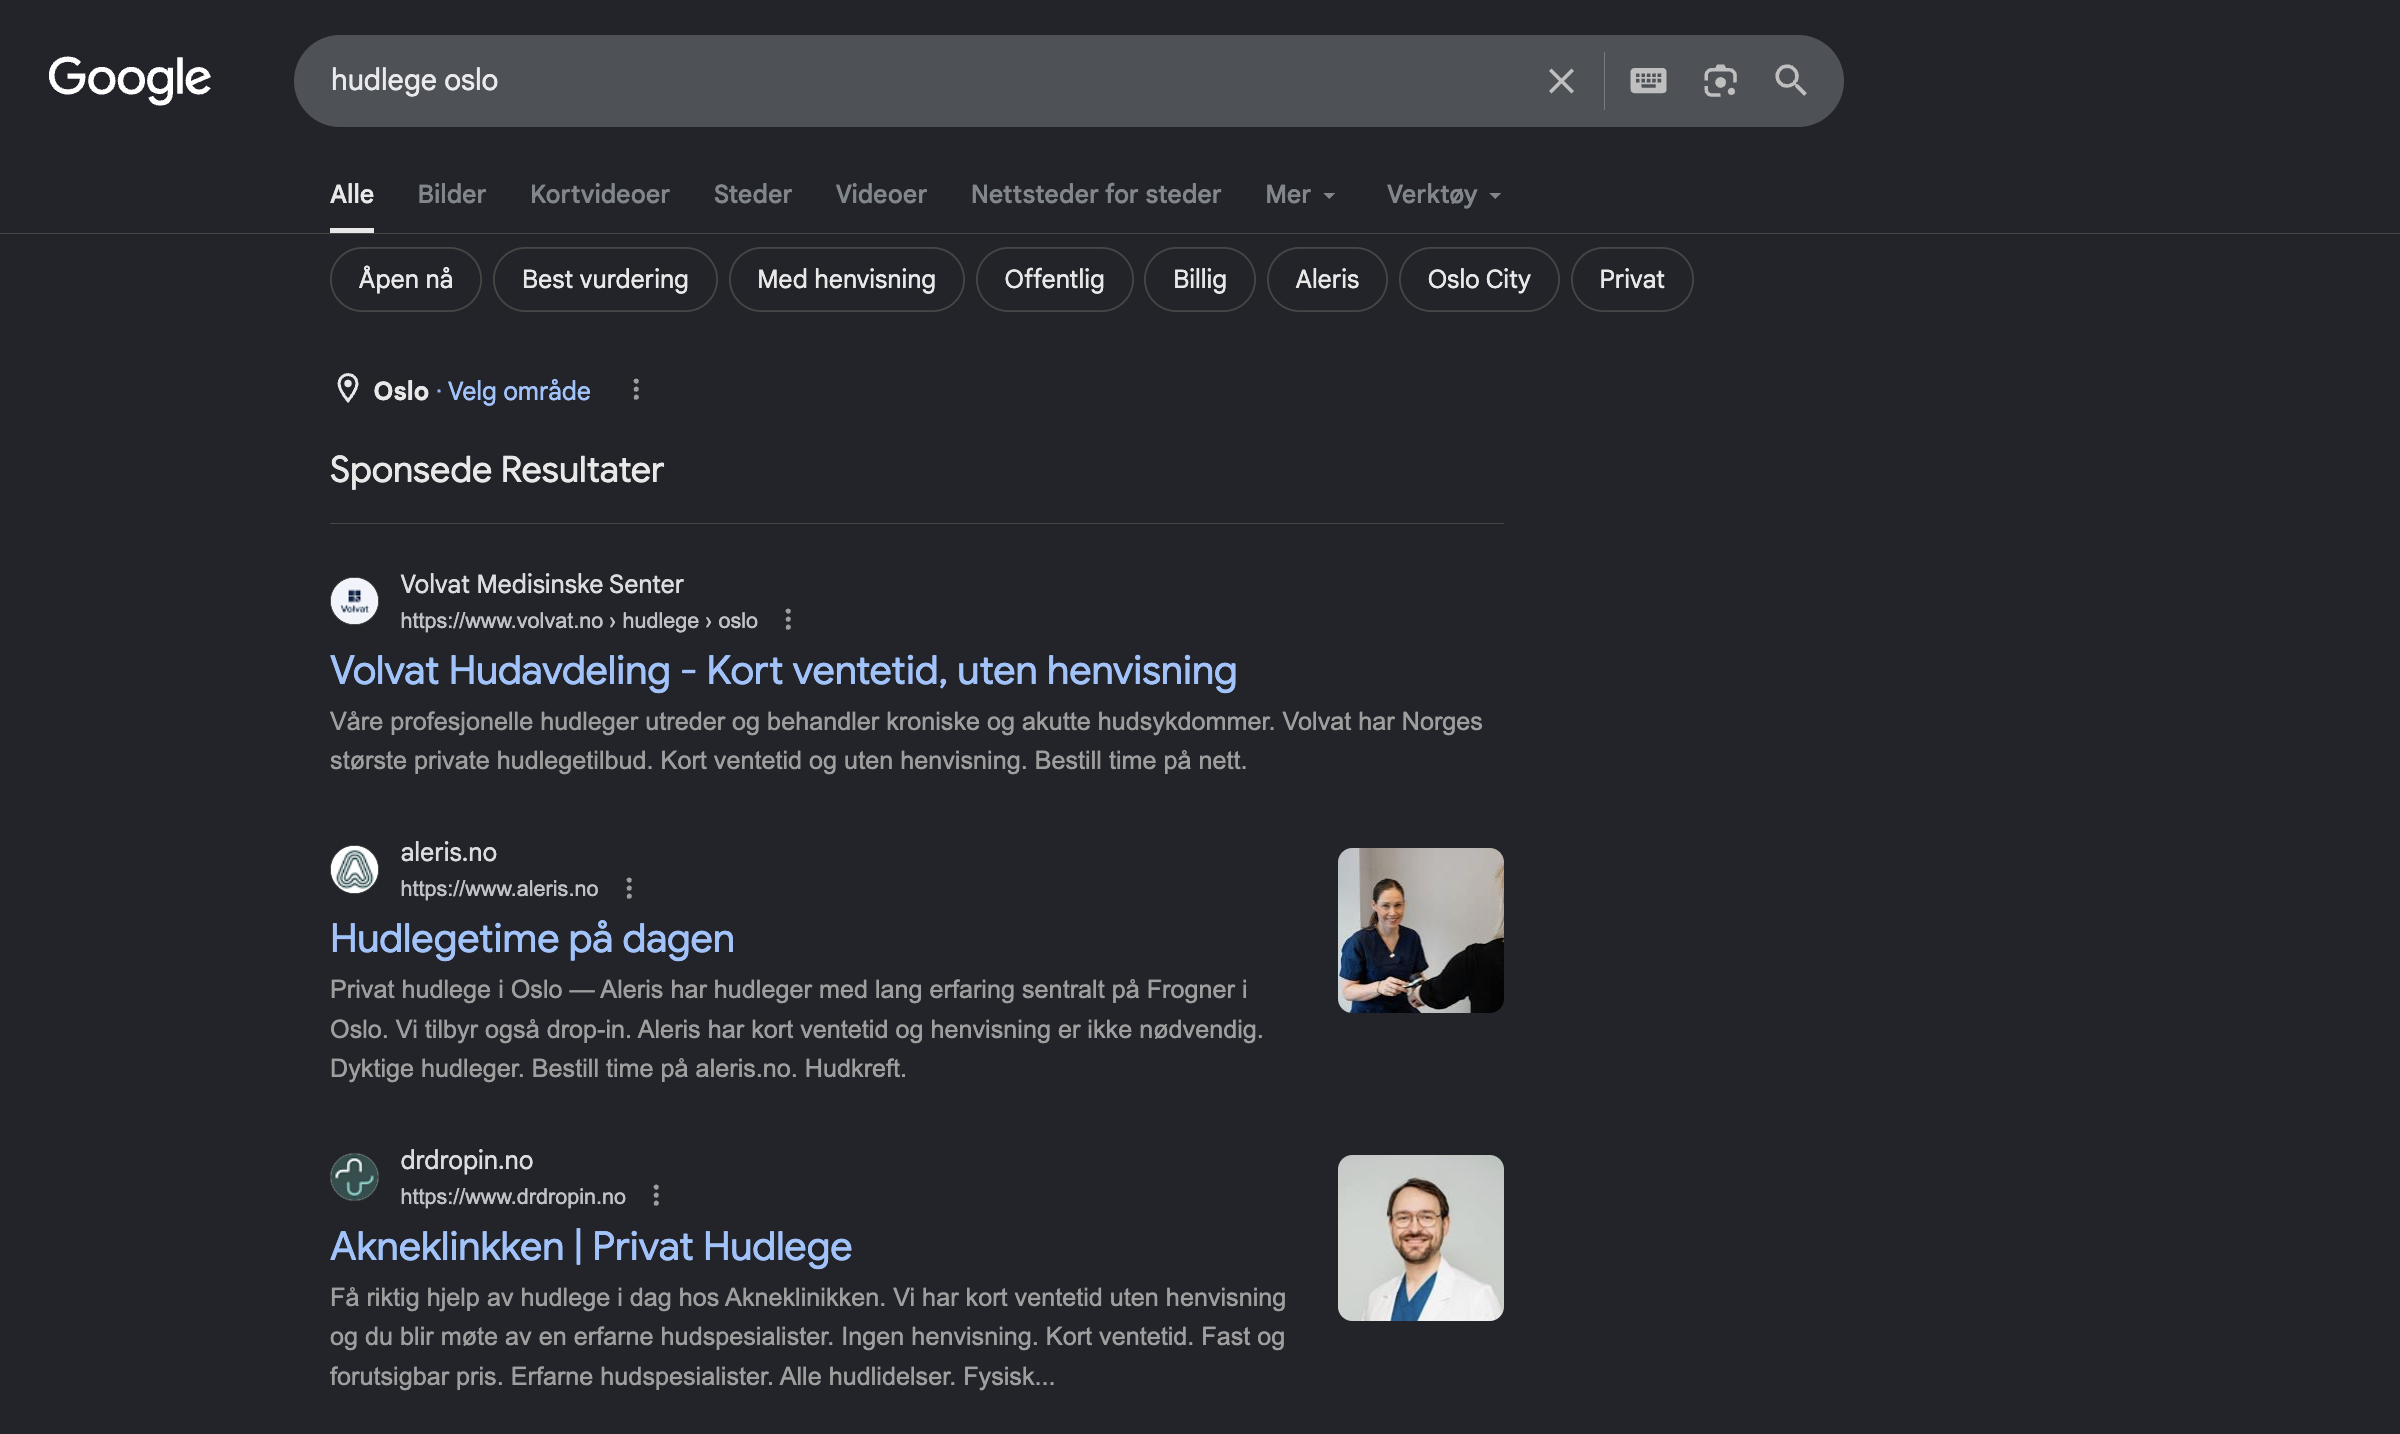This screenshot has height=1434, width=2400.
Task: Open the options menu next to Velg område
Action: [636, 390]
